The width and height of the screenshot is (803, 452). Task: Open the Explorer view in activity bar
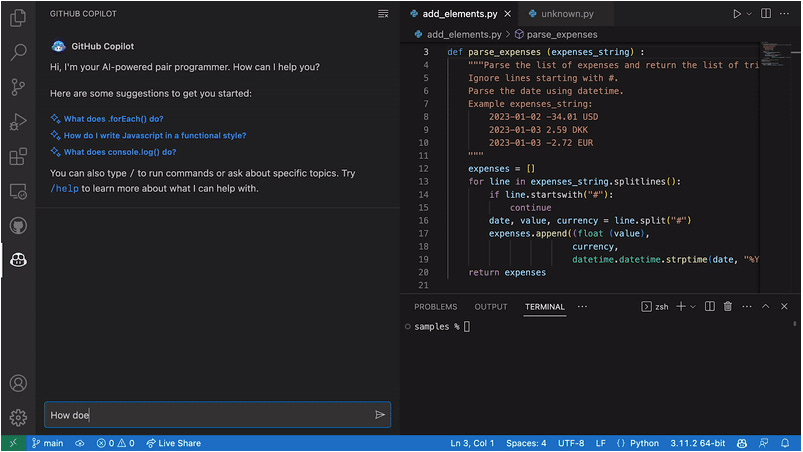[18, 18]
